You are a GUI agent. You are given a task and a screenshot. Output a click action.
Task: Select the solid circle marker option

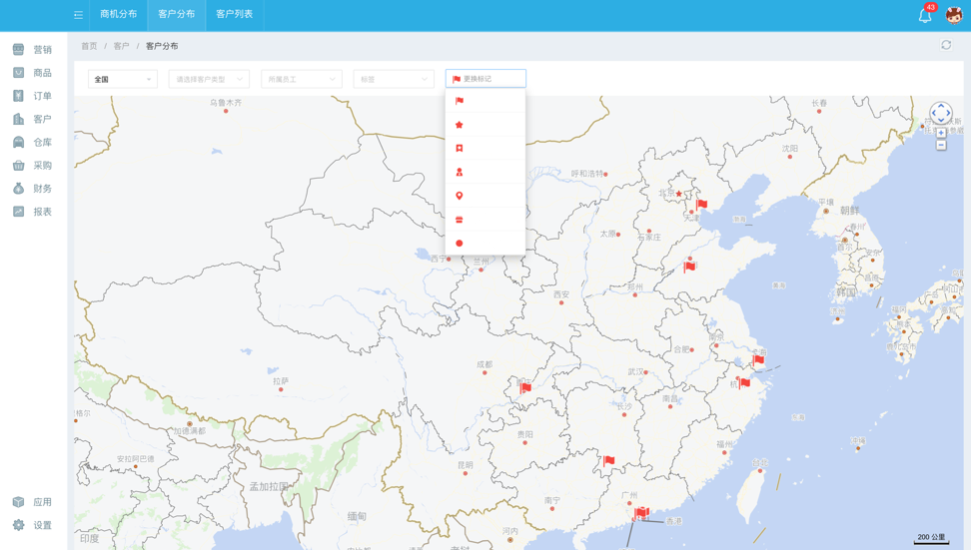[x=459, y=243]
